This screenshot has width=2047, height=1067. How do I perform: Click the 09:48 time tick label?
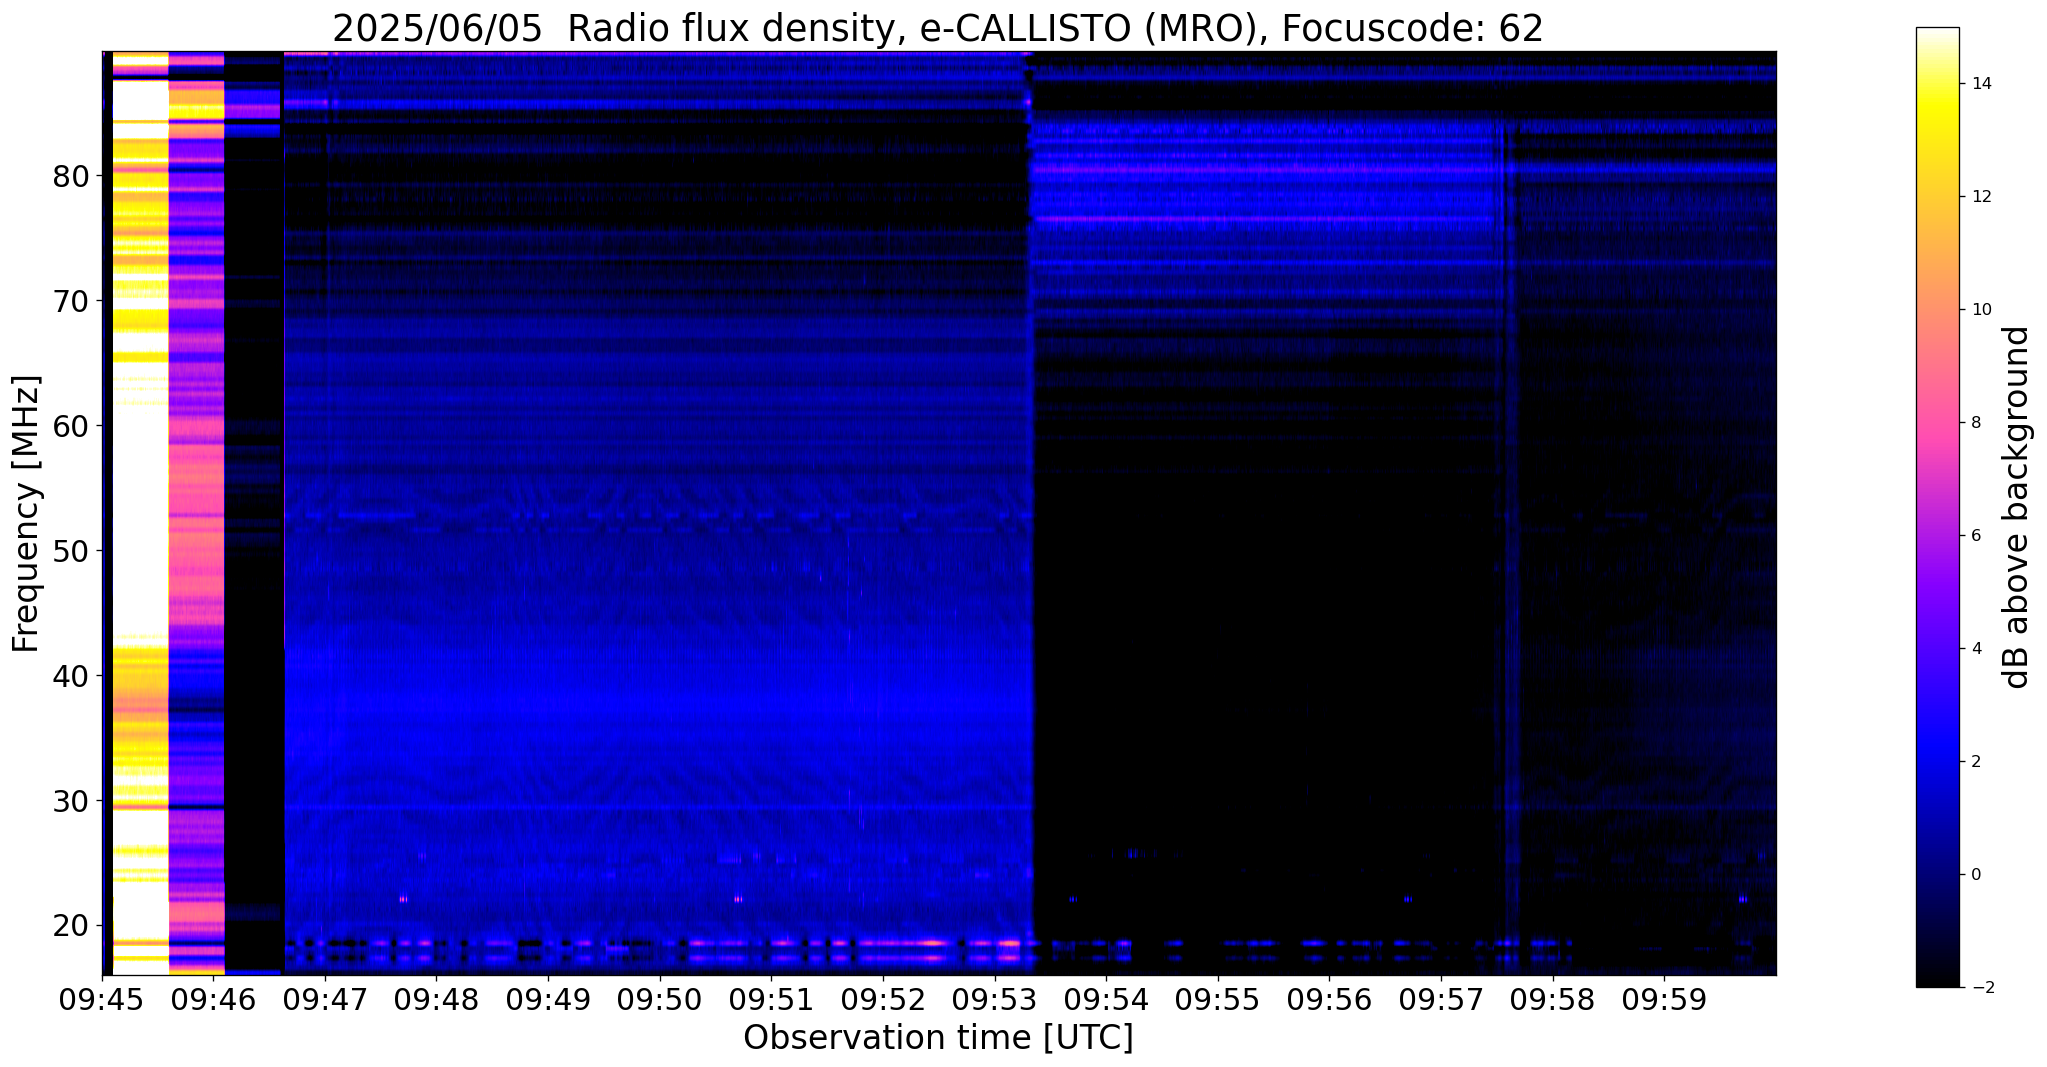point(435,998)
